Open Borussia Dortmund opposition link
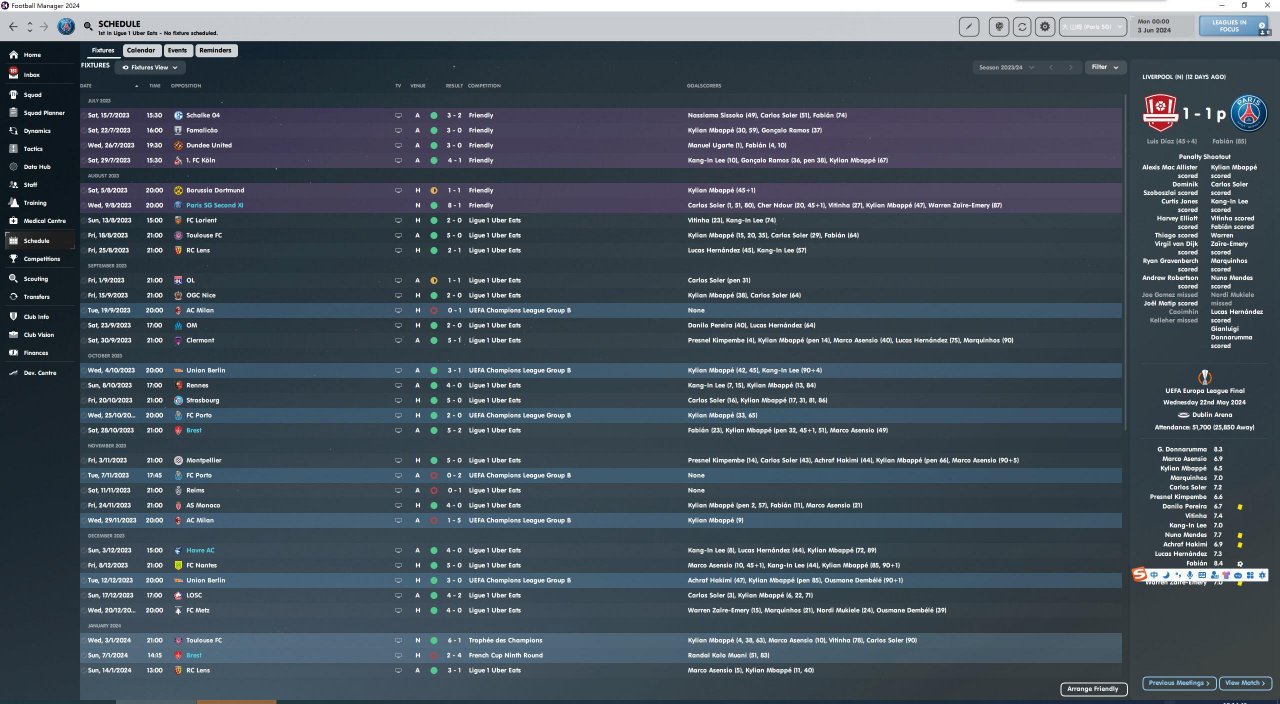1280x704 pixels. click(215, 190)
